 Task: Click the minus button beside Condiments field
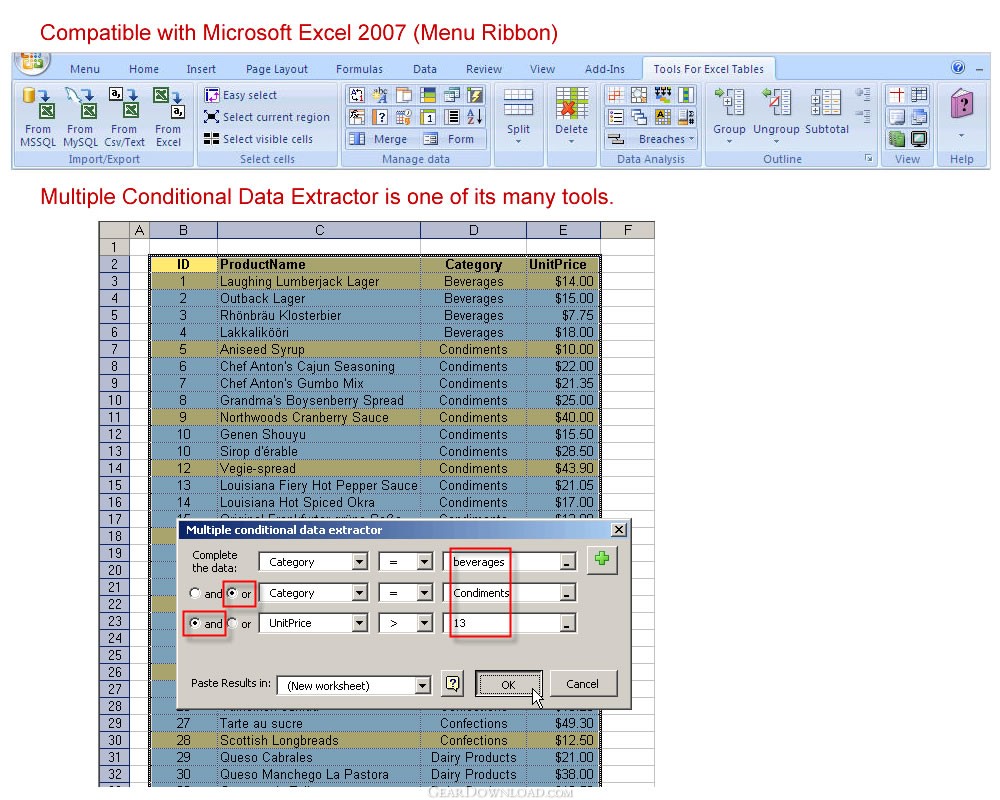pos(566,593)
